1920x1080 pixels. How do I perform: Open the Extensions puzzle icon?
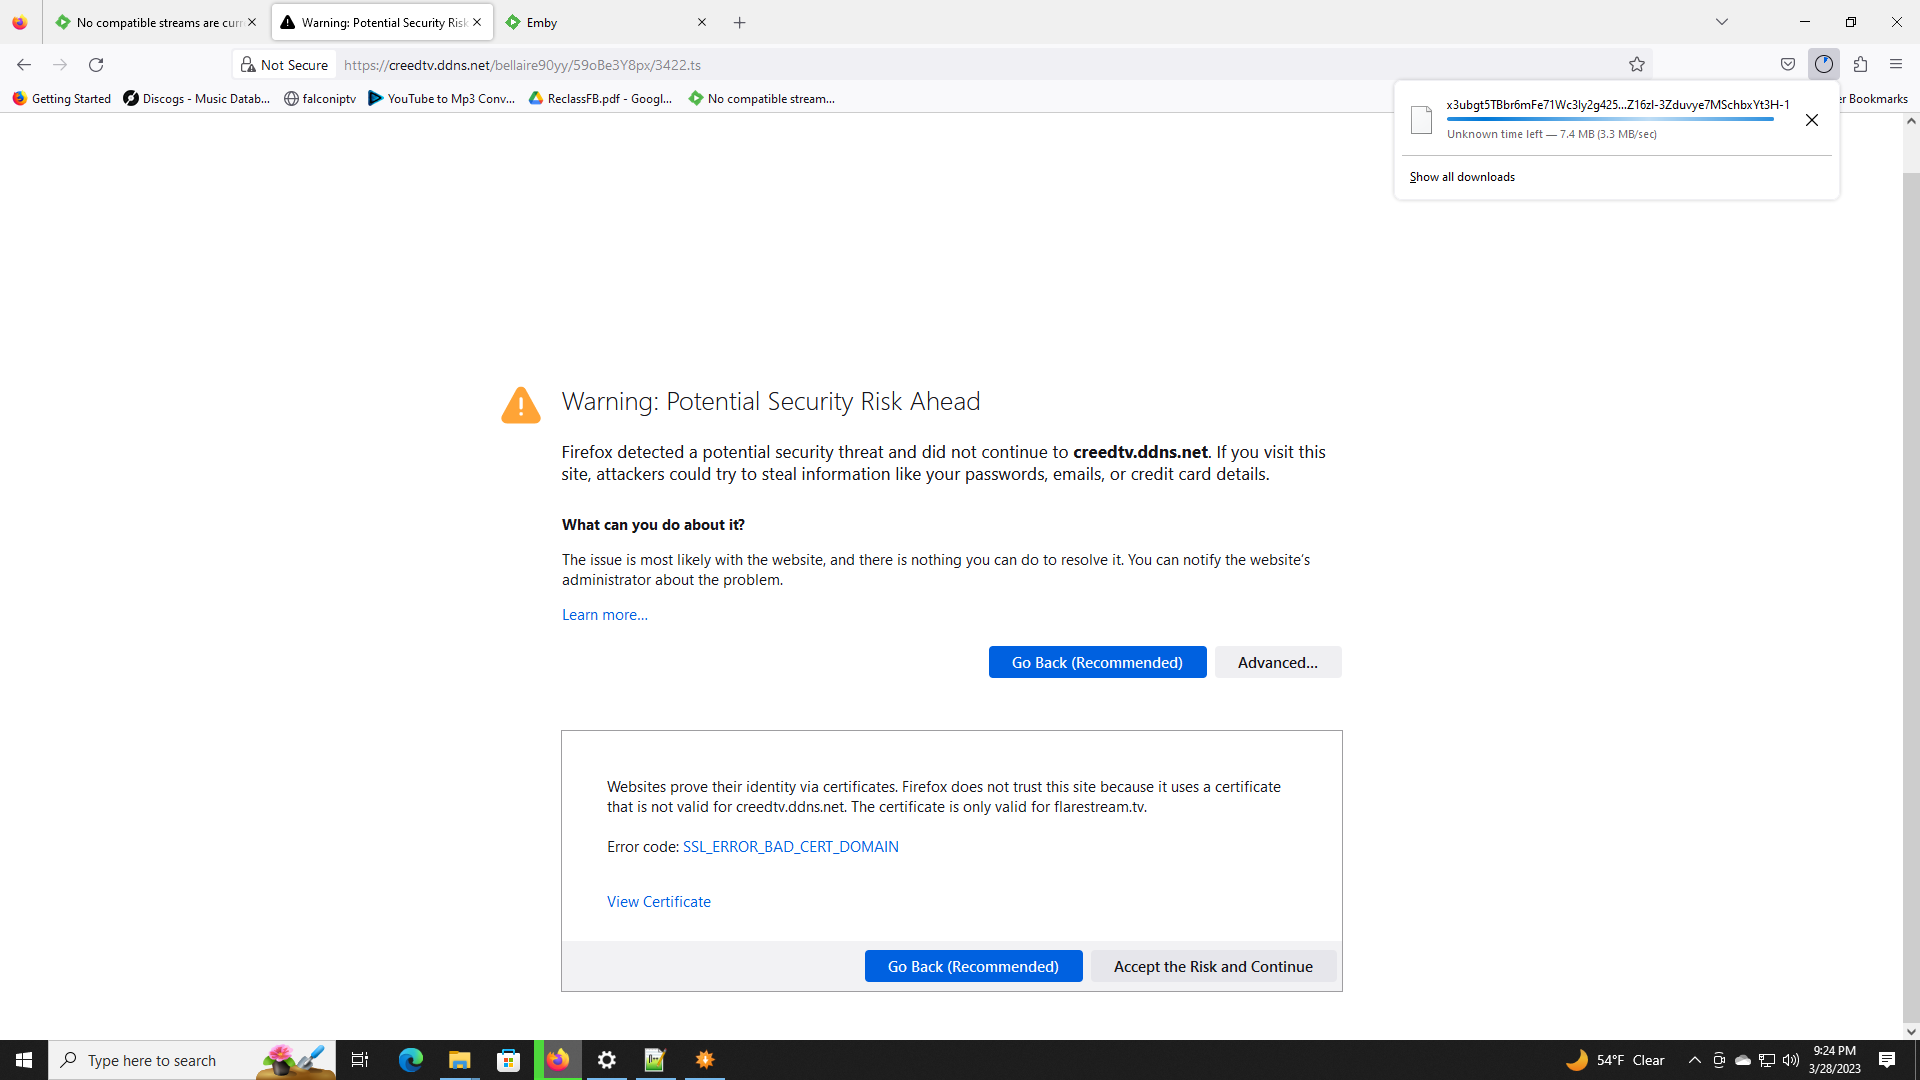1860,65
